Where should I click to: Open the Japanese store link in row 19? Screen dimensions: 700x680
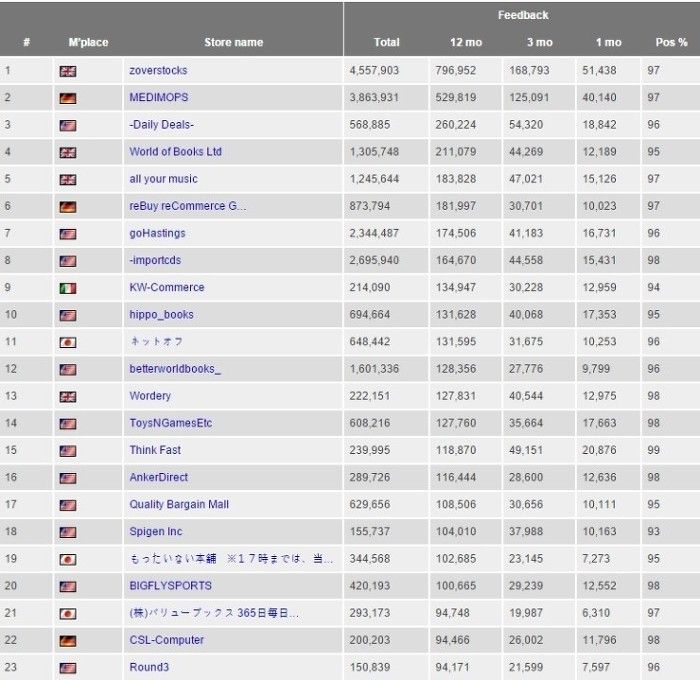click(x=231, y=559)
